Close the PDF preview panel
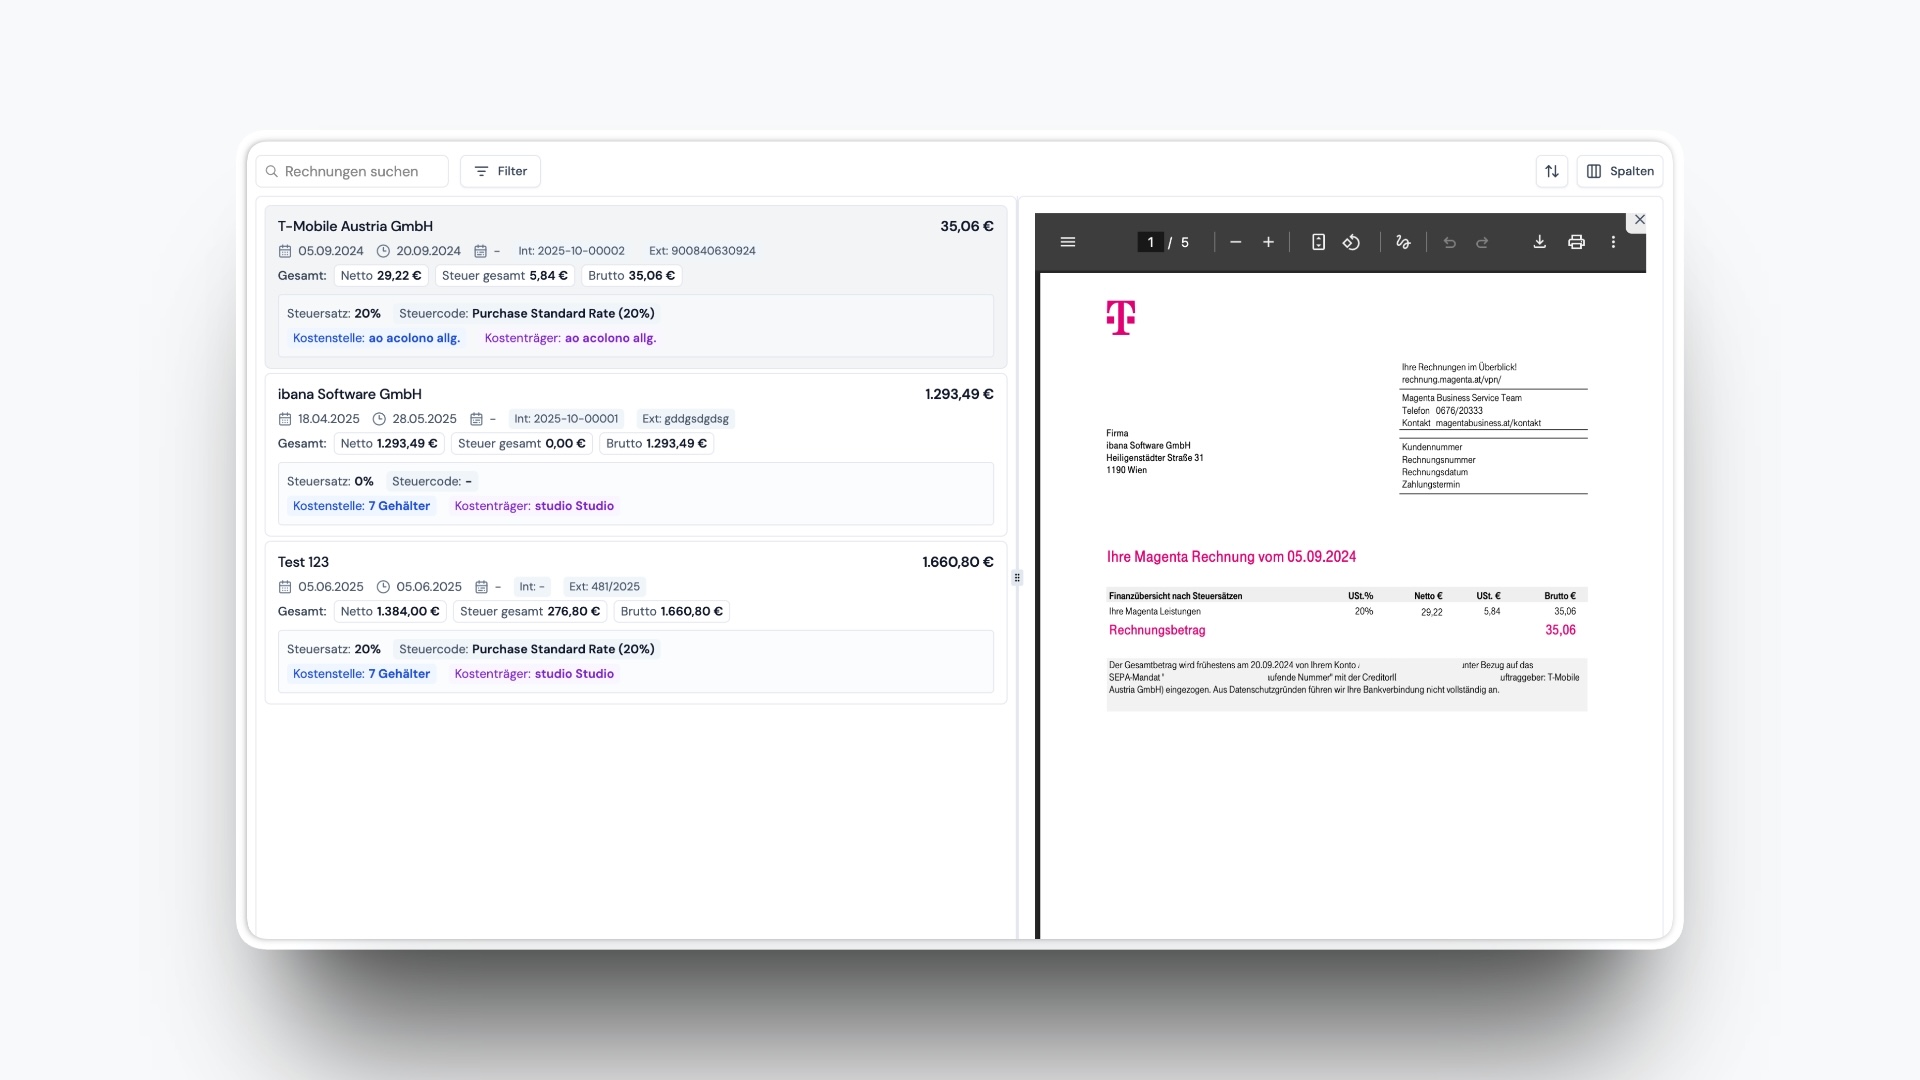The height and width of the screenshot is (1080, 1920). point(1639,220)
